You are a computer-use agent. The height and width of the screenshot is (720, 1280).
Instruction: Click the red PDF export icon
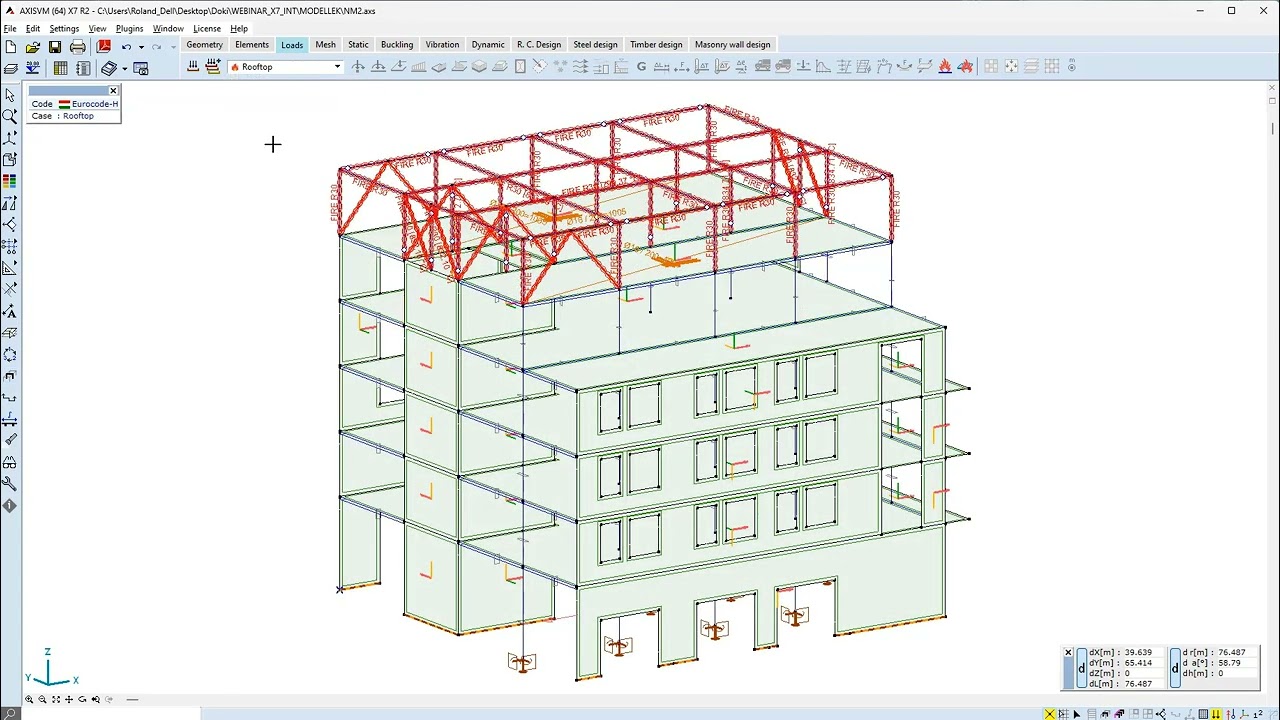click(103, 46)
